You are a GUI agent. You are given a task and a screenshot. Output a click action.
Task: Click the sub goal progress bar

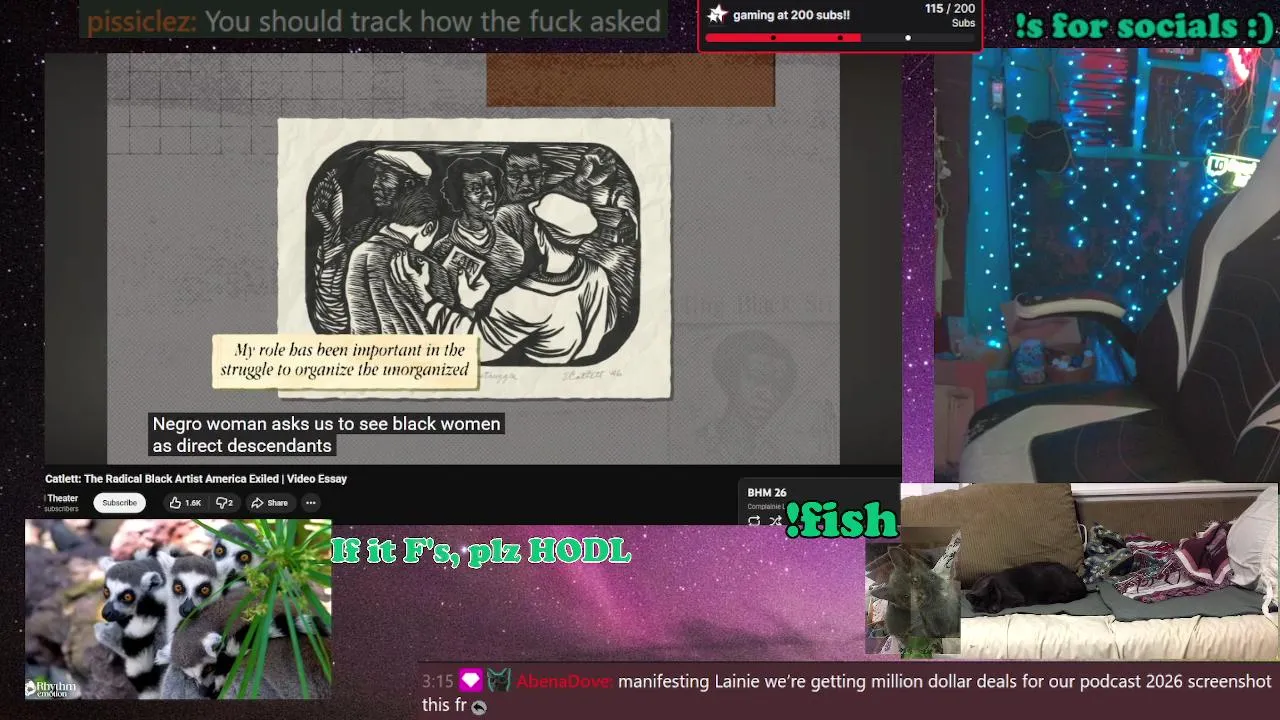pyautogui.click(x=840, y=38)
